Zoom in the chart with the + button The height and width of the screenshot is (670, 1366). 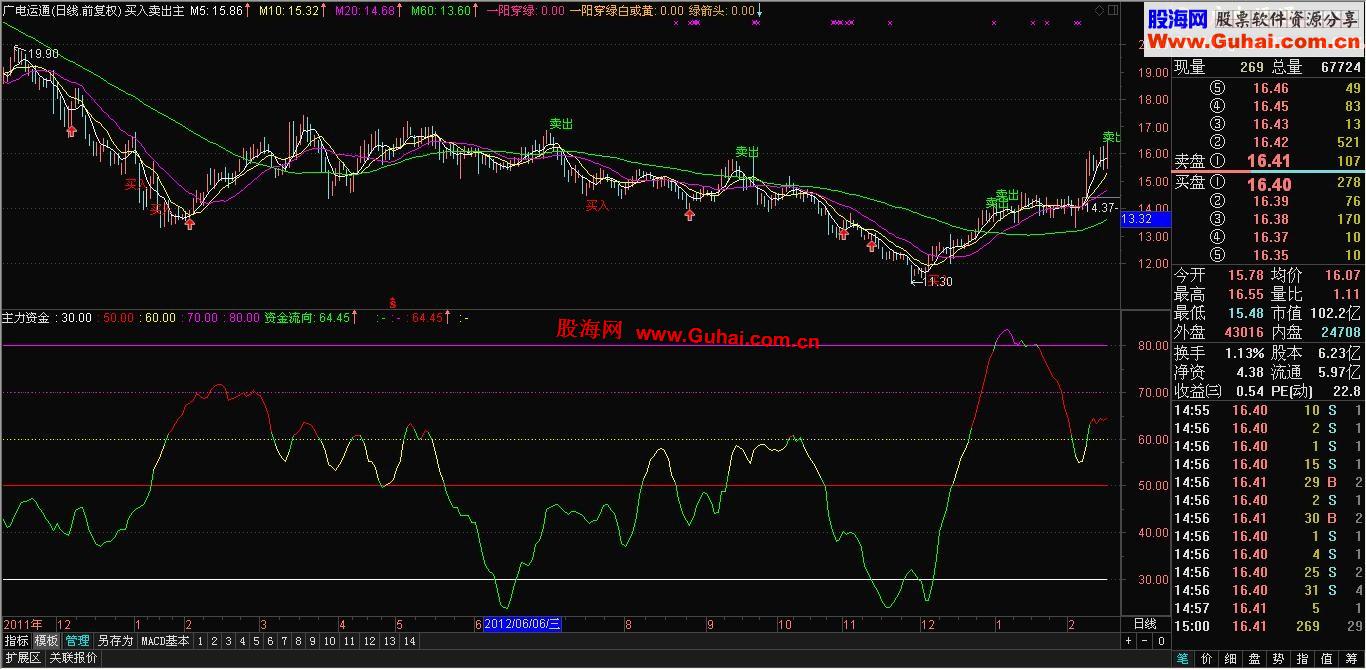[1128, 641]
